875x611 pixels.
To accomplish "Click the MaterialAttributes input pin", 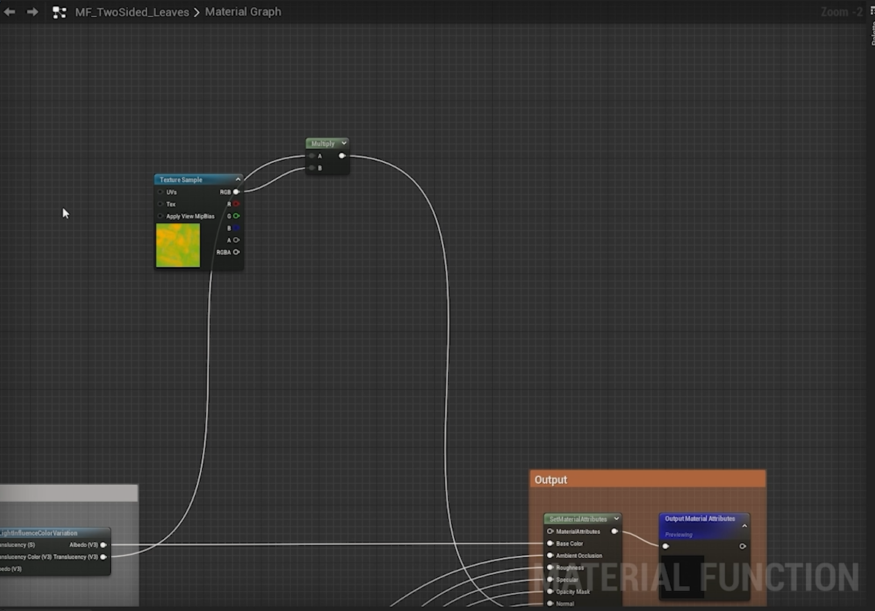I will click(x=550, y=531).
